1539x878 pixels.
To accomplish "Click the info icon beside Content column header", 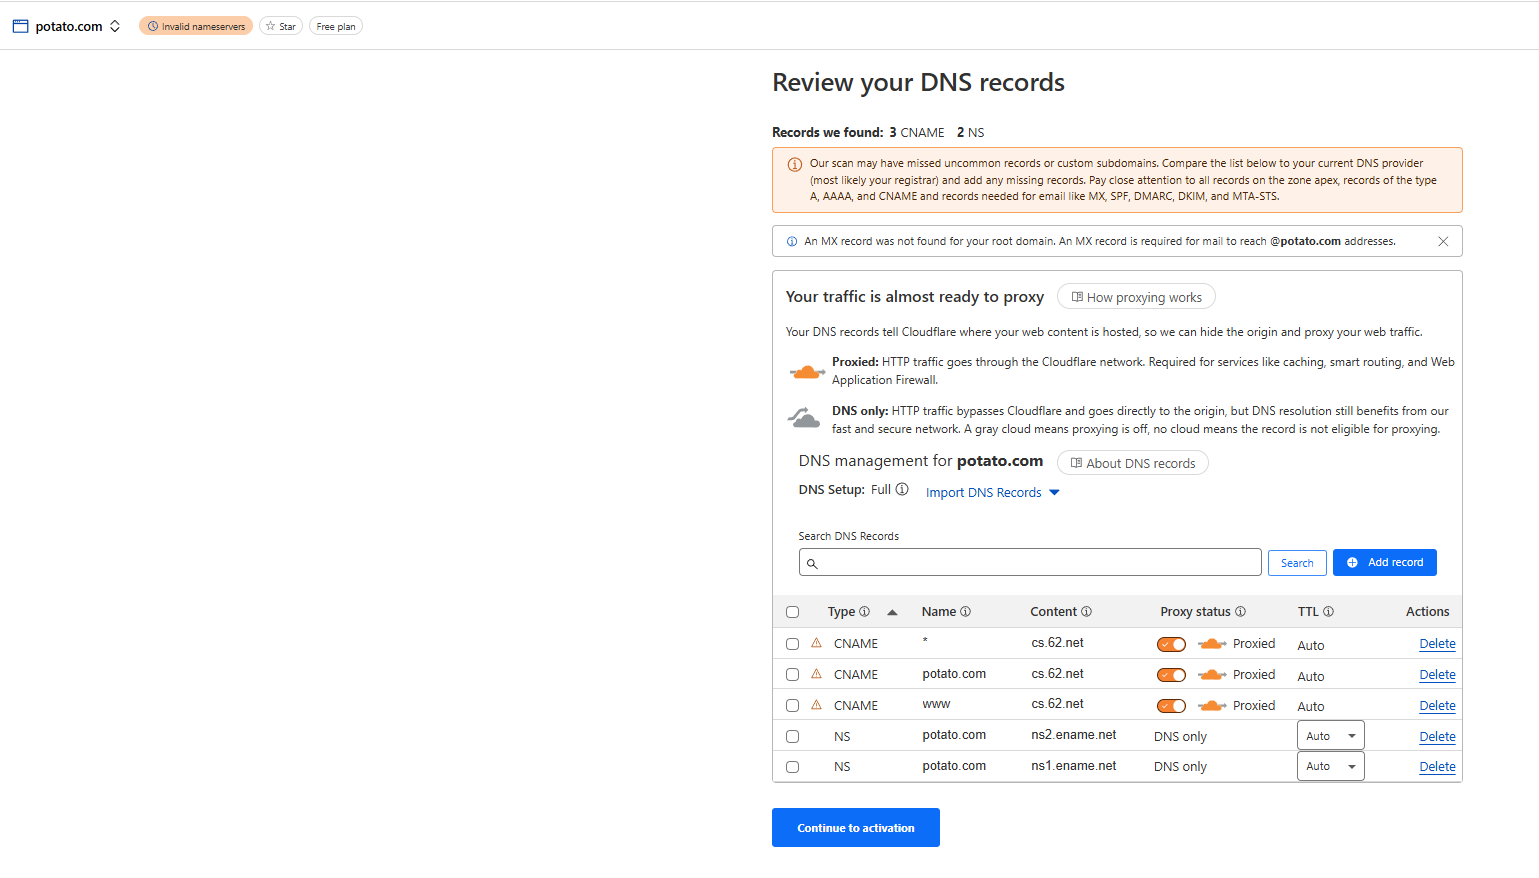I will pos(1086,612).
